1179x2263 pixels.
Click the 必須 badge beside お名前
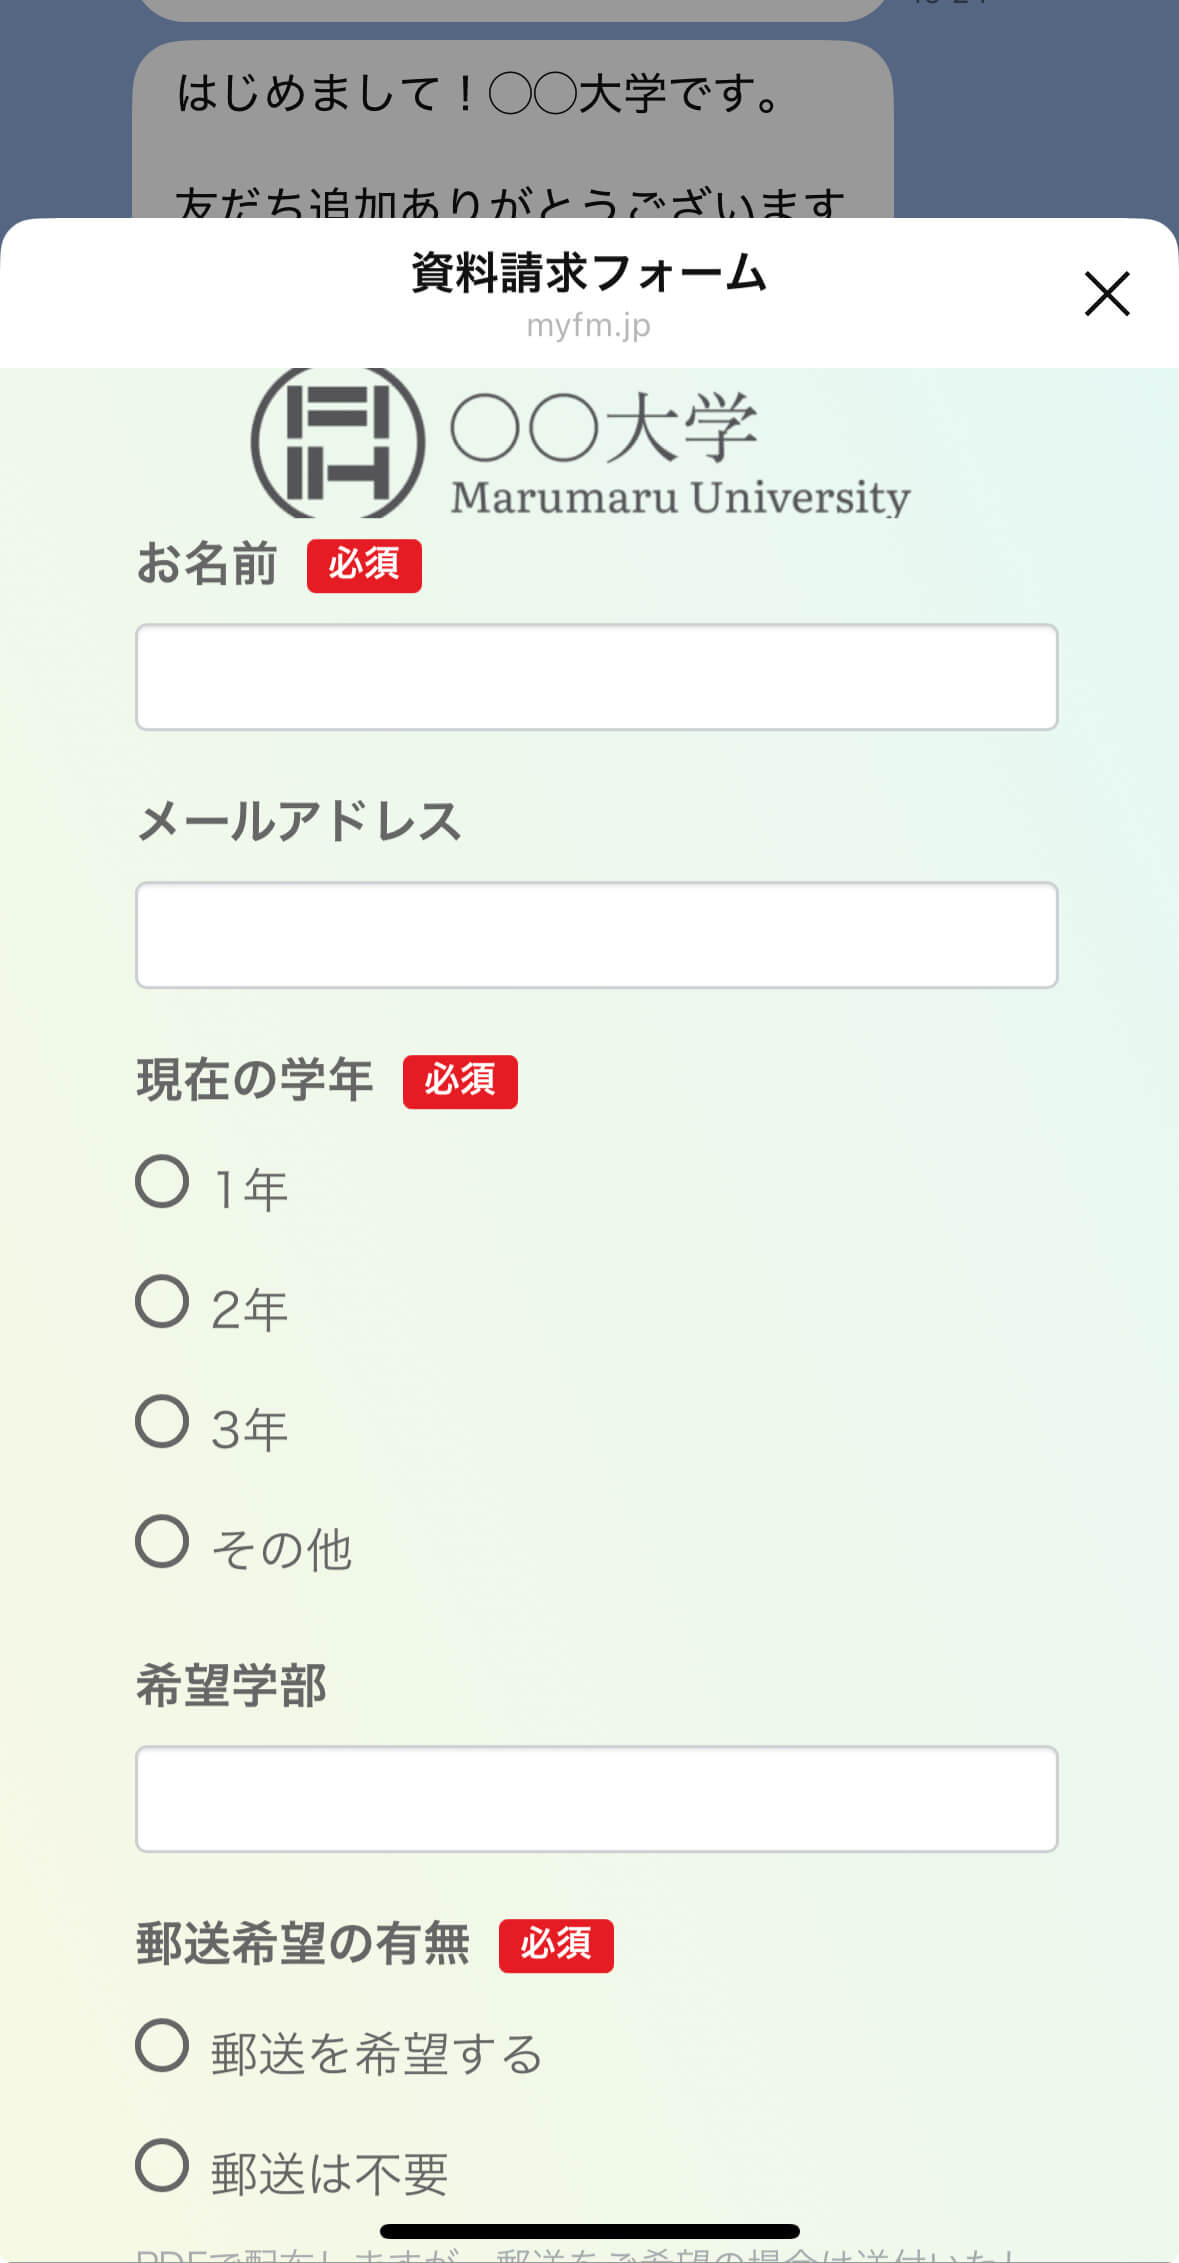364,566
